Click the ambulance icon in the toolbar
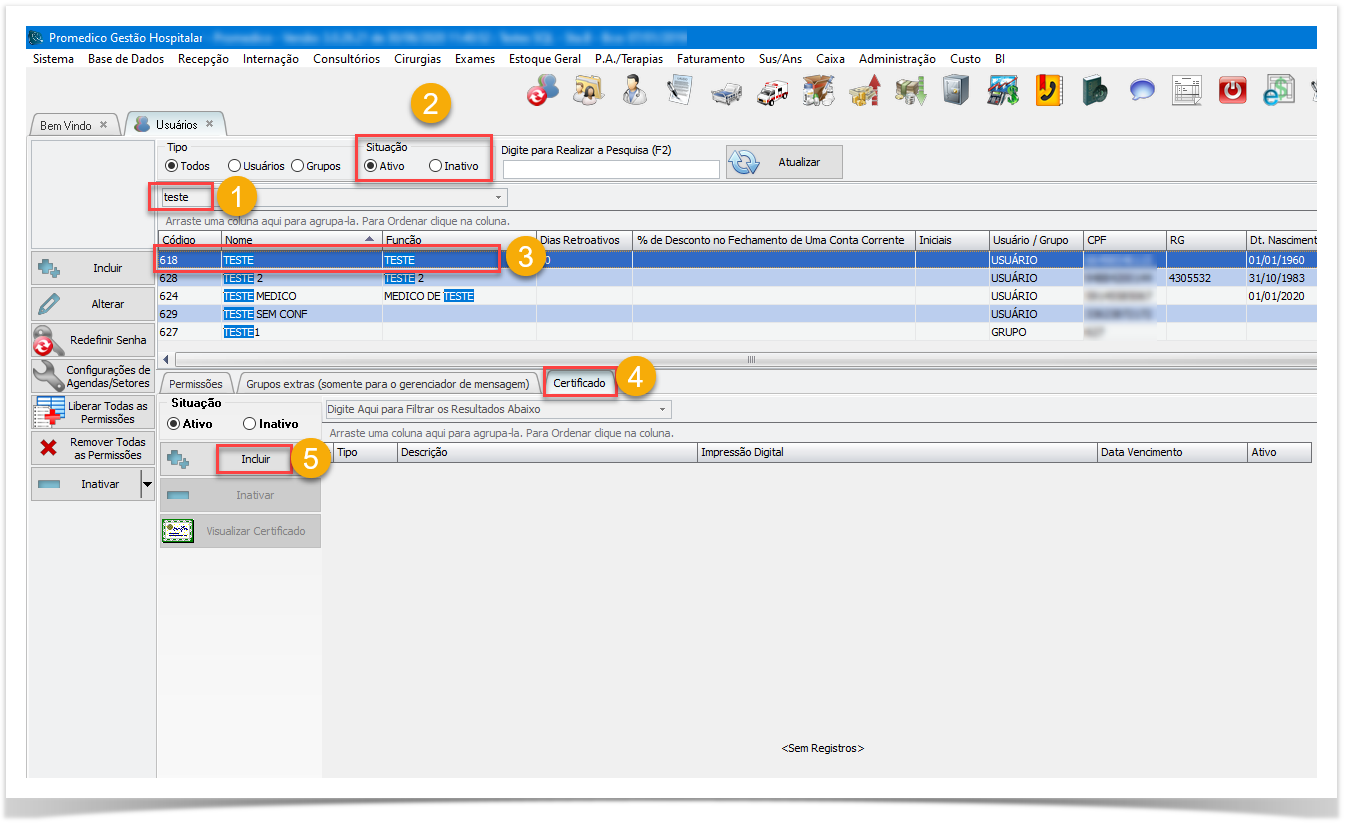The image size is (1351, 827). point(772,92)
